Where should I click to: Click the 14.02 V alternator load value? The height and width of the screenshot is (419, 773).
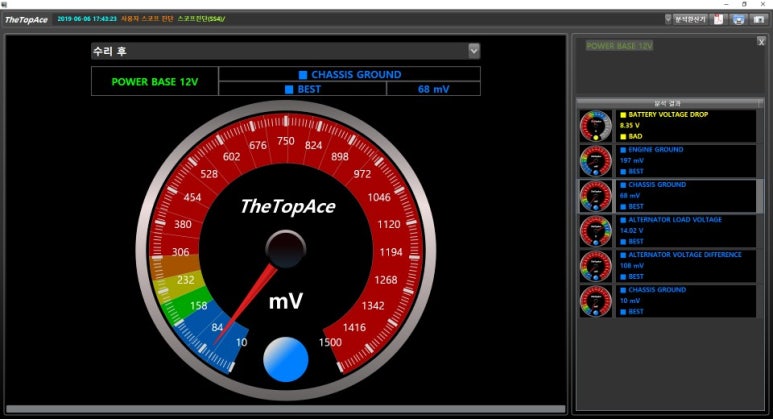pyautogui.click(x=632, y=230)
